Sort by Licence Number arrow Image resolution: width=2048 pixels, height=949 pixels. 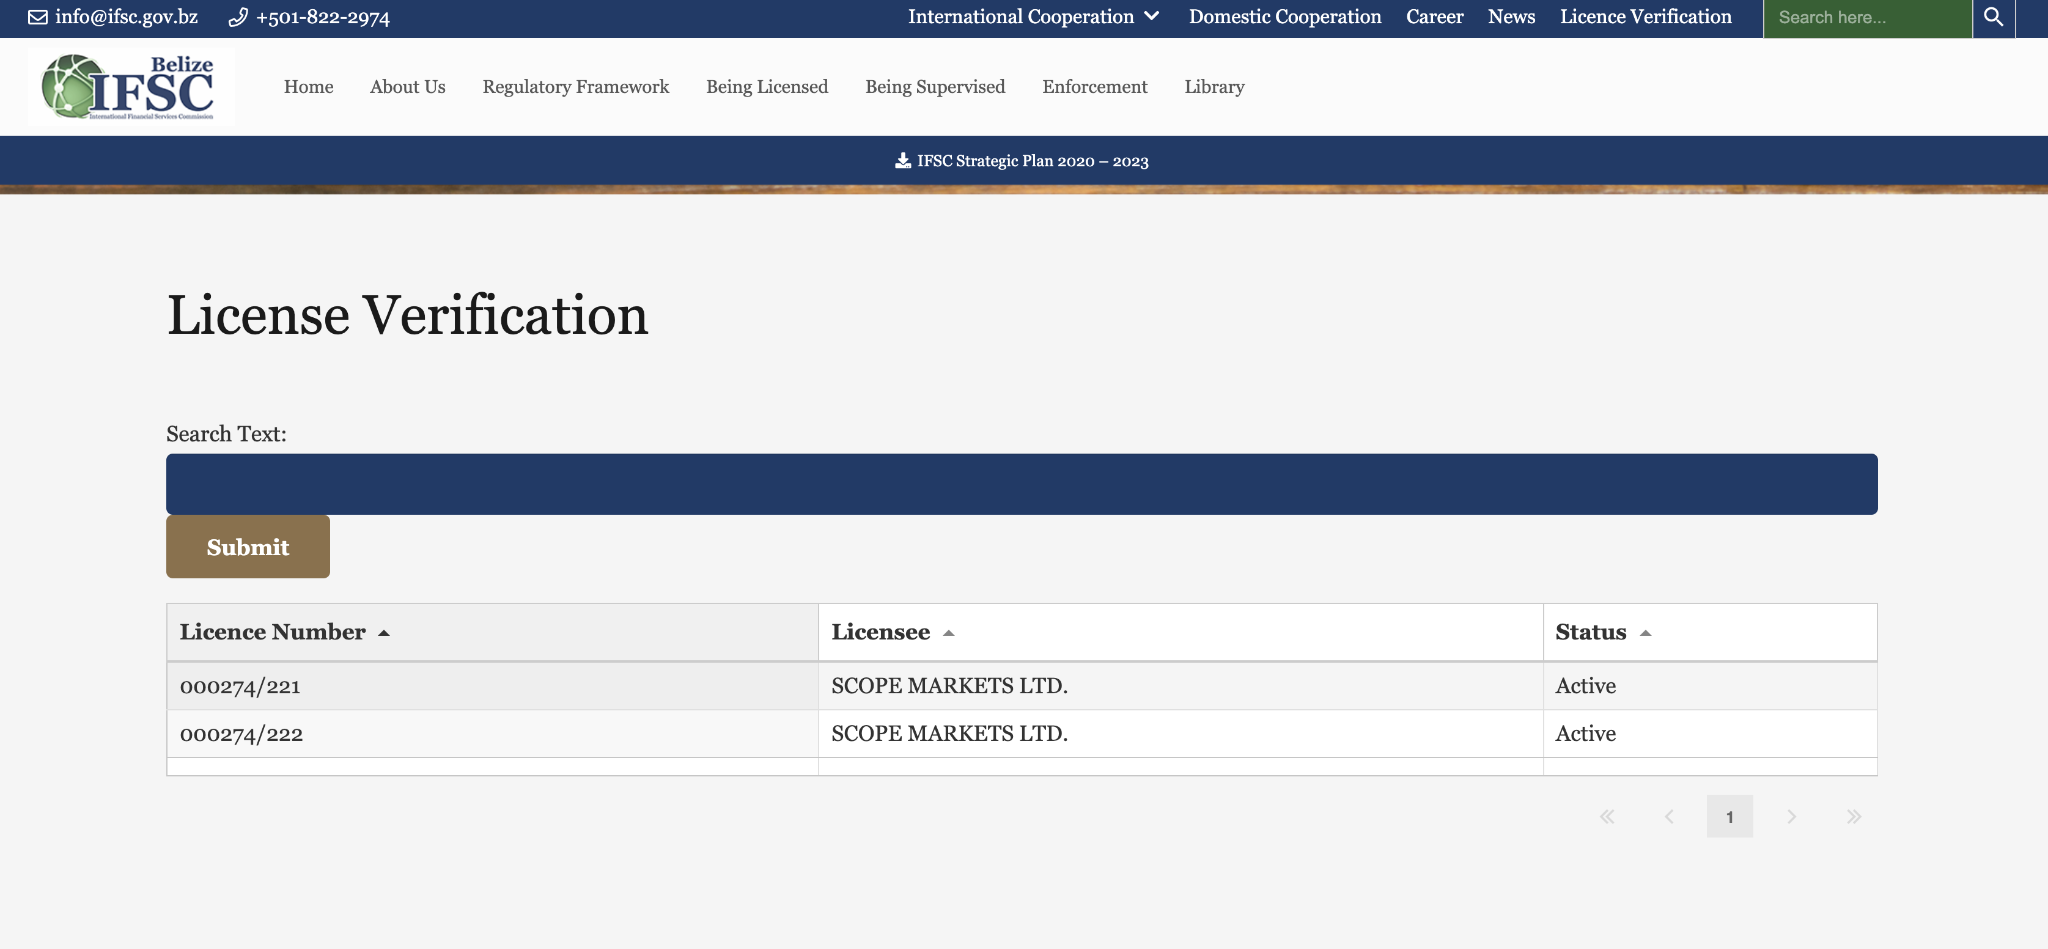tap(384, 633)
